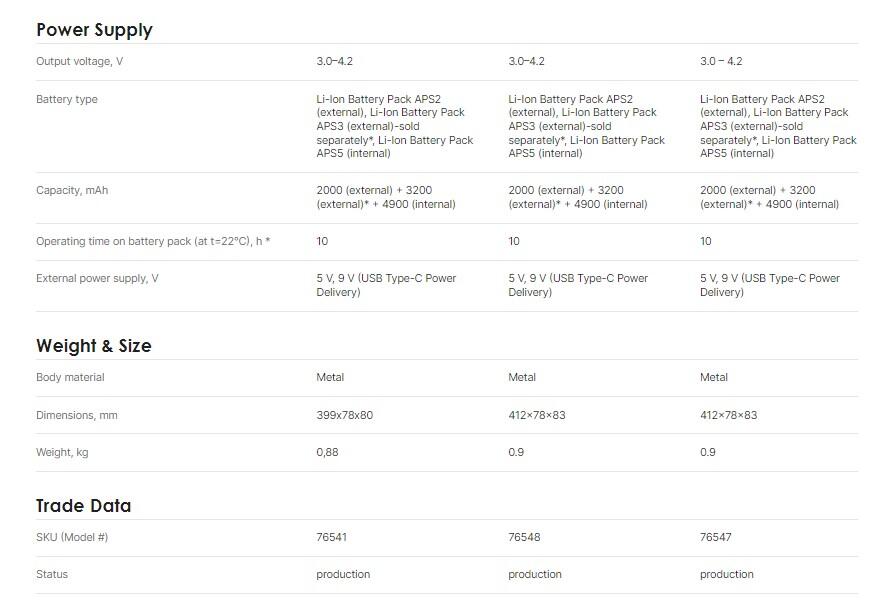The image size is (880, 603).
Task: Select SKU number 76541
Action: click(332, 538)
